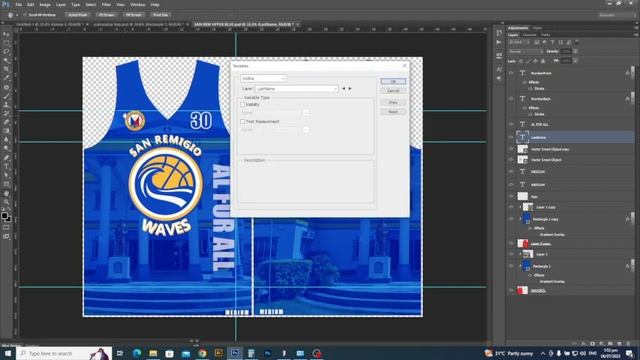Click the Print Size button in options bar

point(160,15)
